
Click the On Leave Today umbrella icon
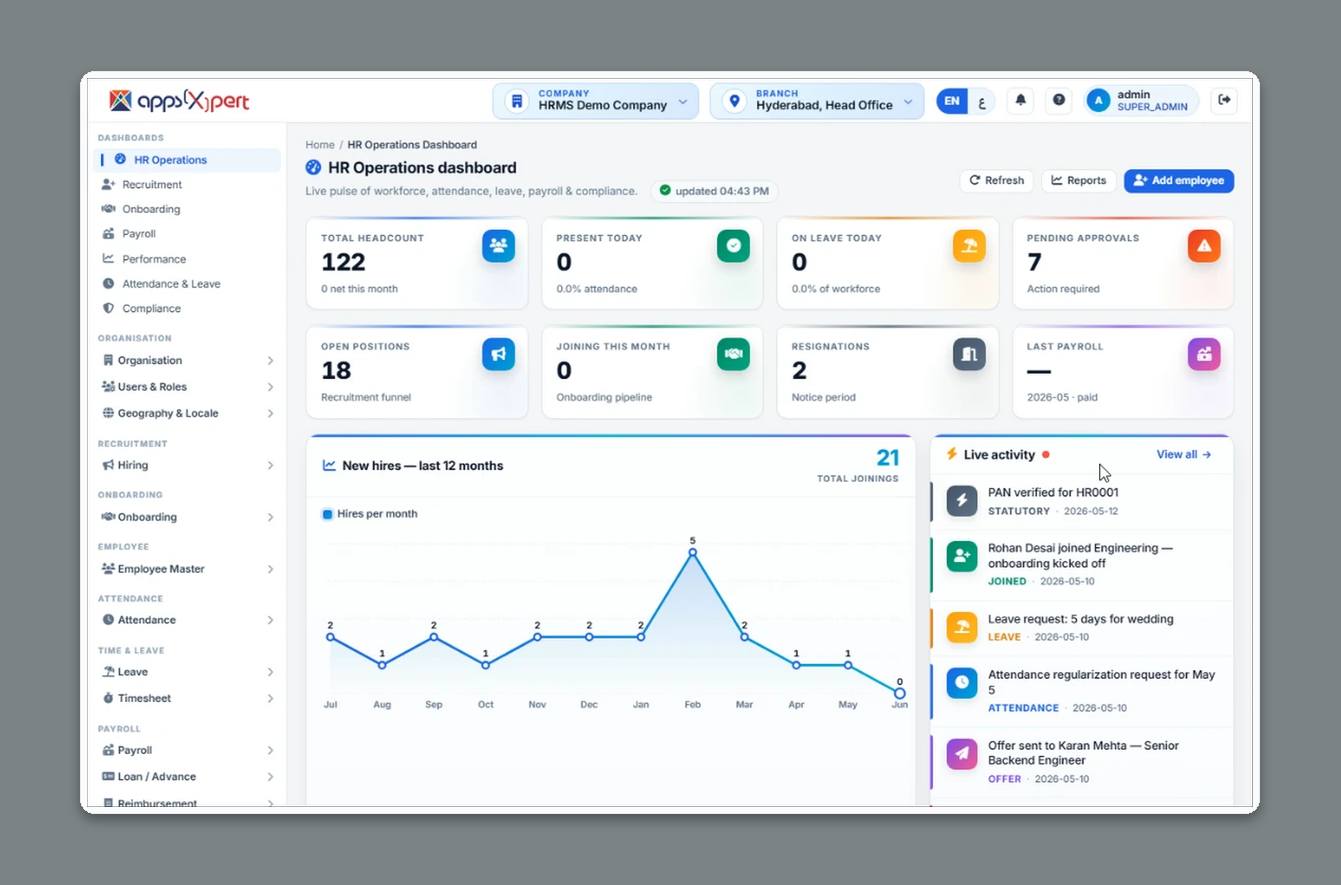(x=969, y=246)
